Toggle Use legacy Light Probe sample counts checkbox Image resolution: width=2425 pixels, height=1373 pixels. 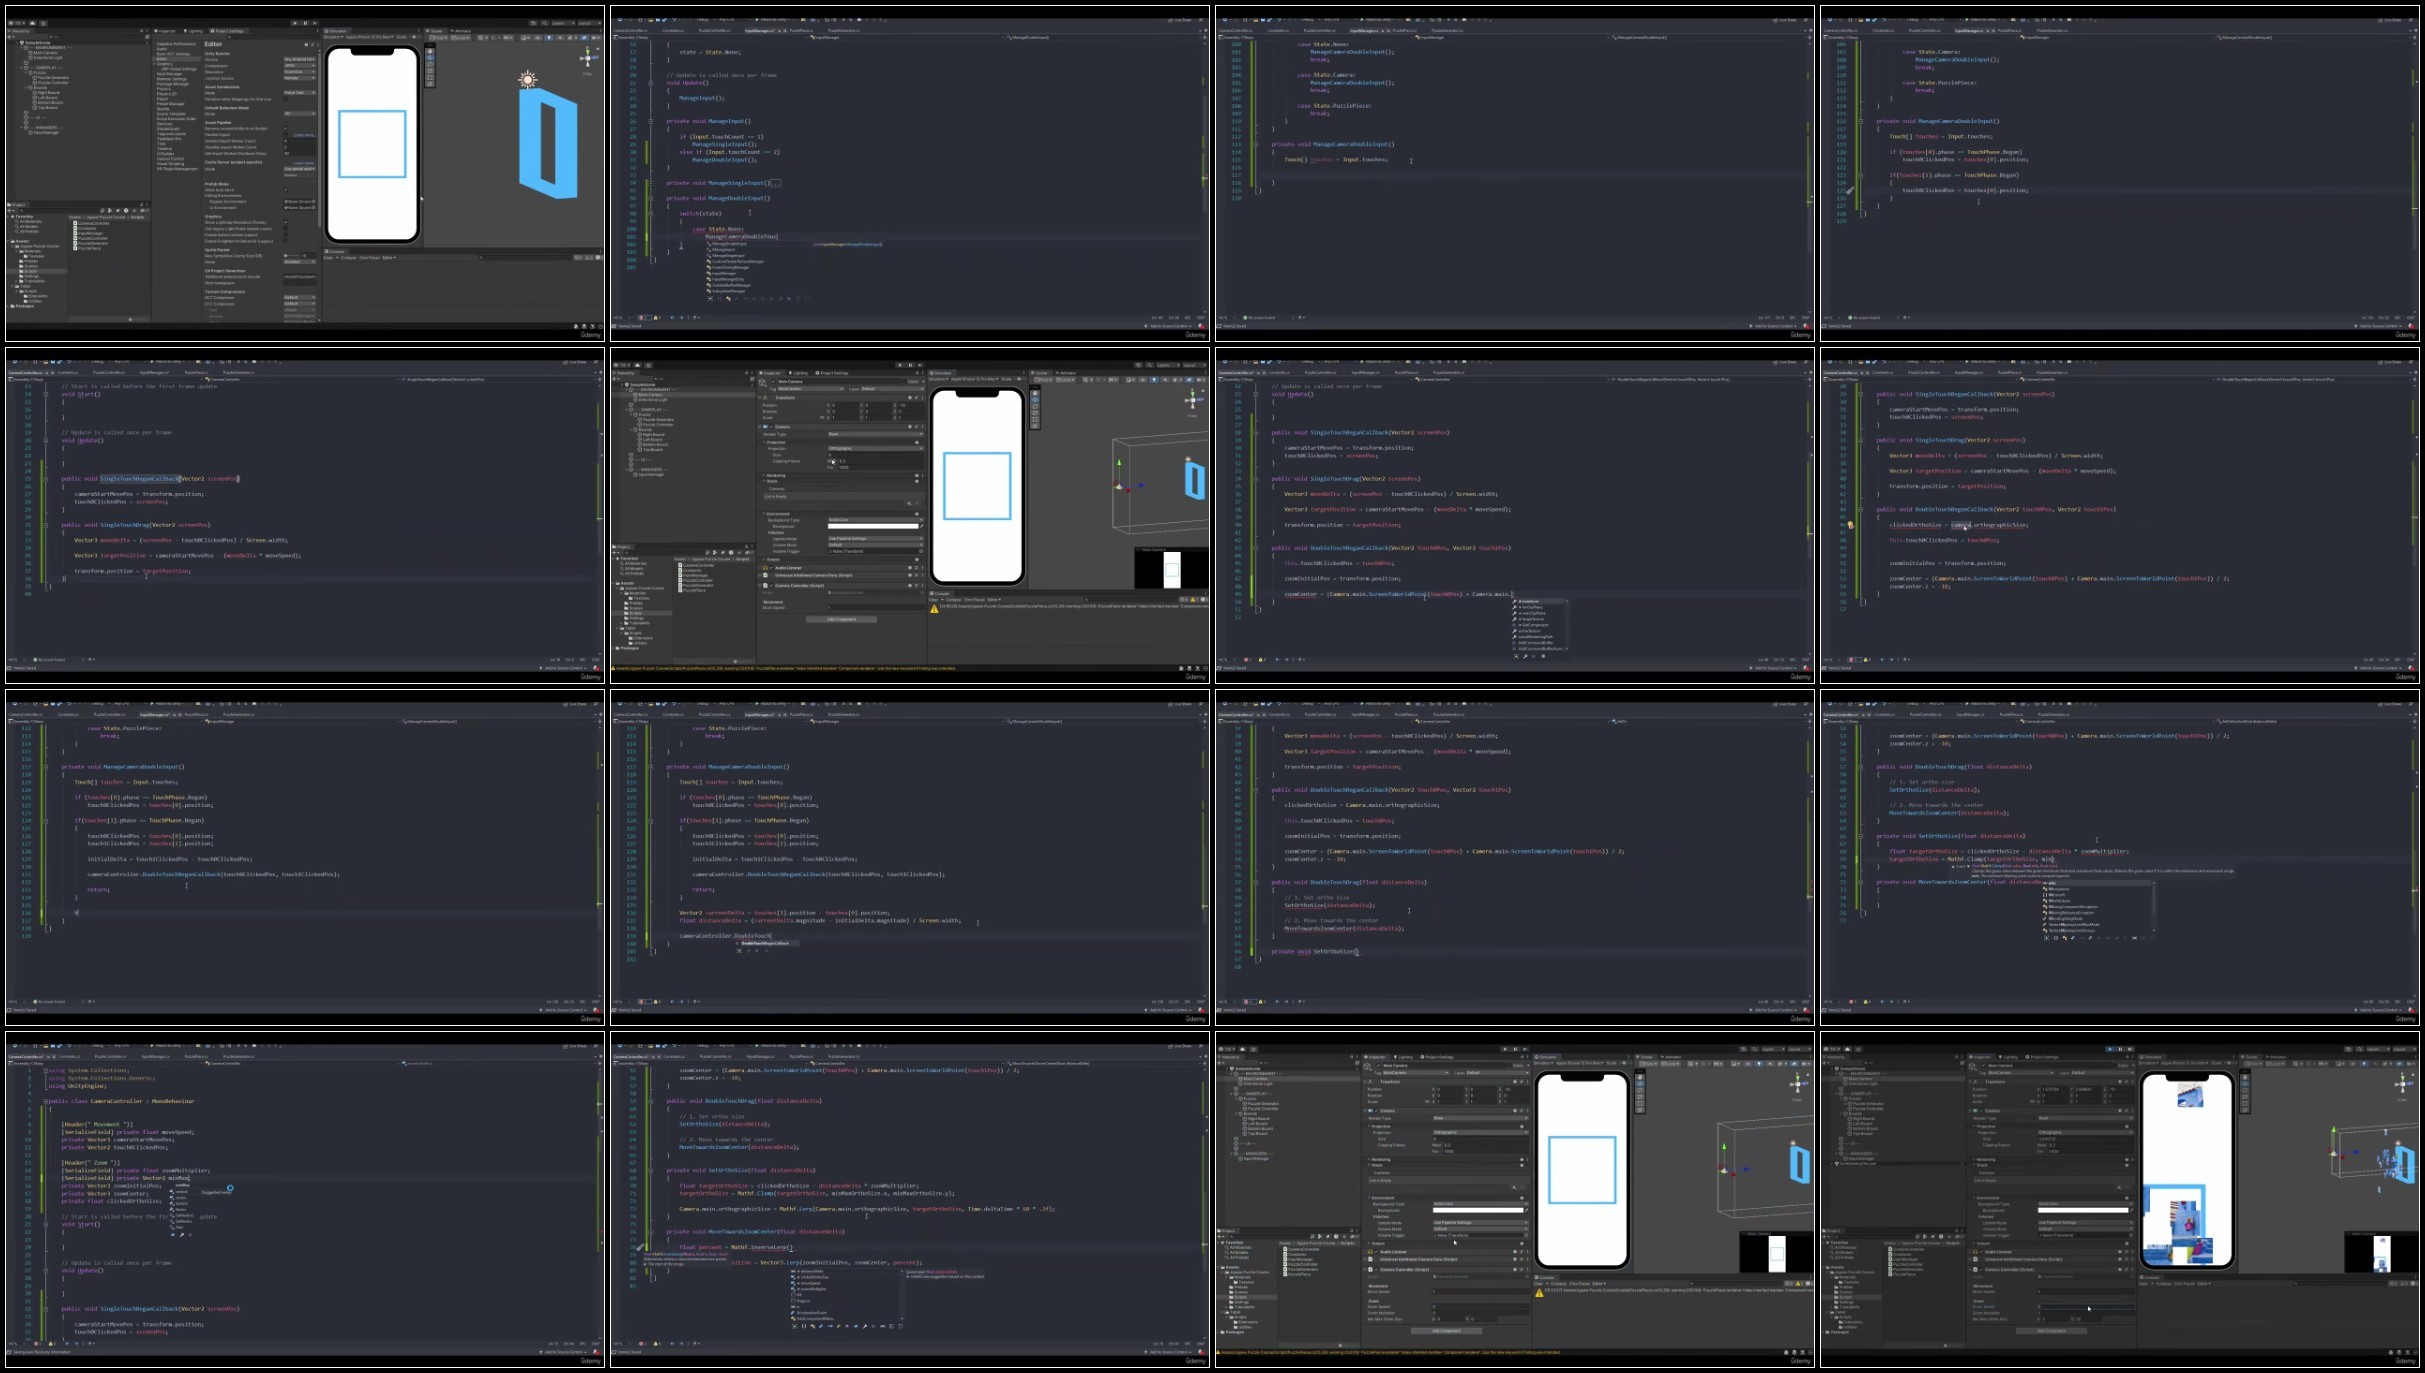tap(286, 228)
